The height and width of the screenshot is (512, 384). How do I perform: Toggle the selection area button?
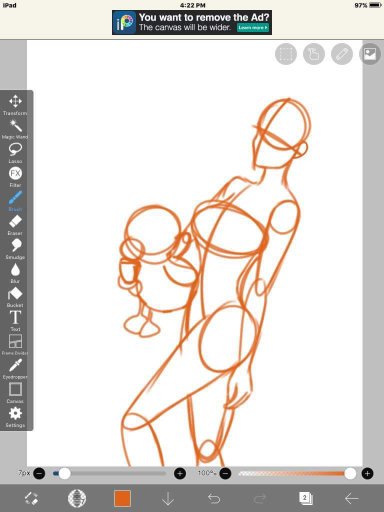286,54
